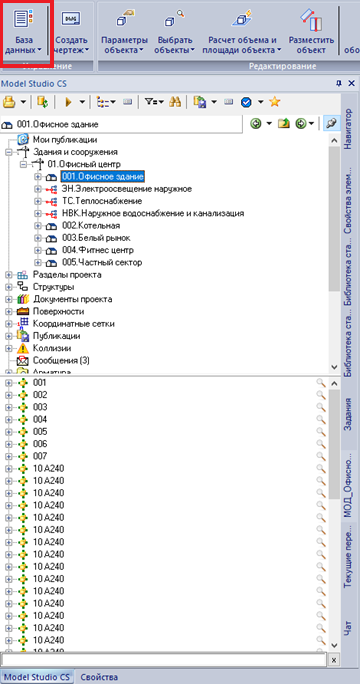
Task: Open dropdown arrow next to printer icon
Action: (x=23, y=102)
